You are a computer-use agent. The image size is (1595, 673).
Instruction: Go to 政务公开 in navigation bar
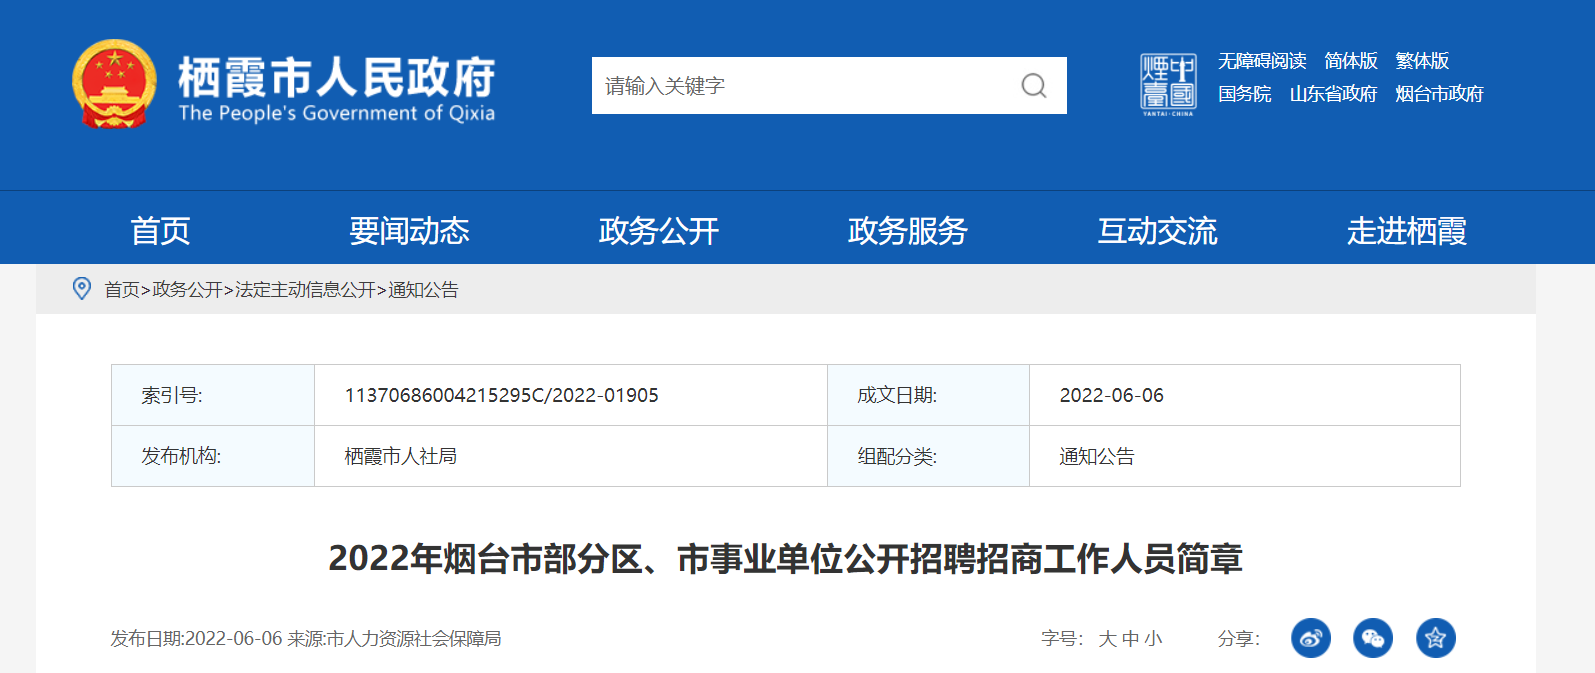[x=658, y=231]
